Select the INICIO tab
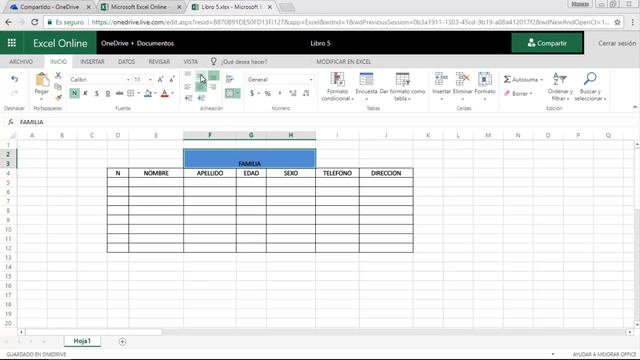This screenshot has width=640, height=360. coord(58,62)
